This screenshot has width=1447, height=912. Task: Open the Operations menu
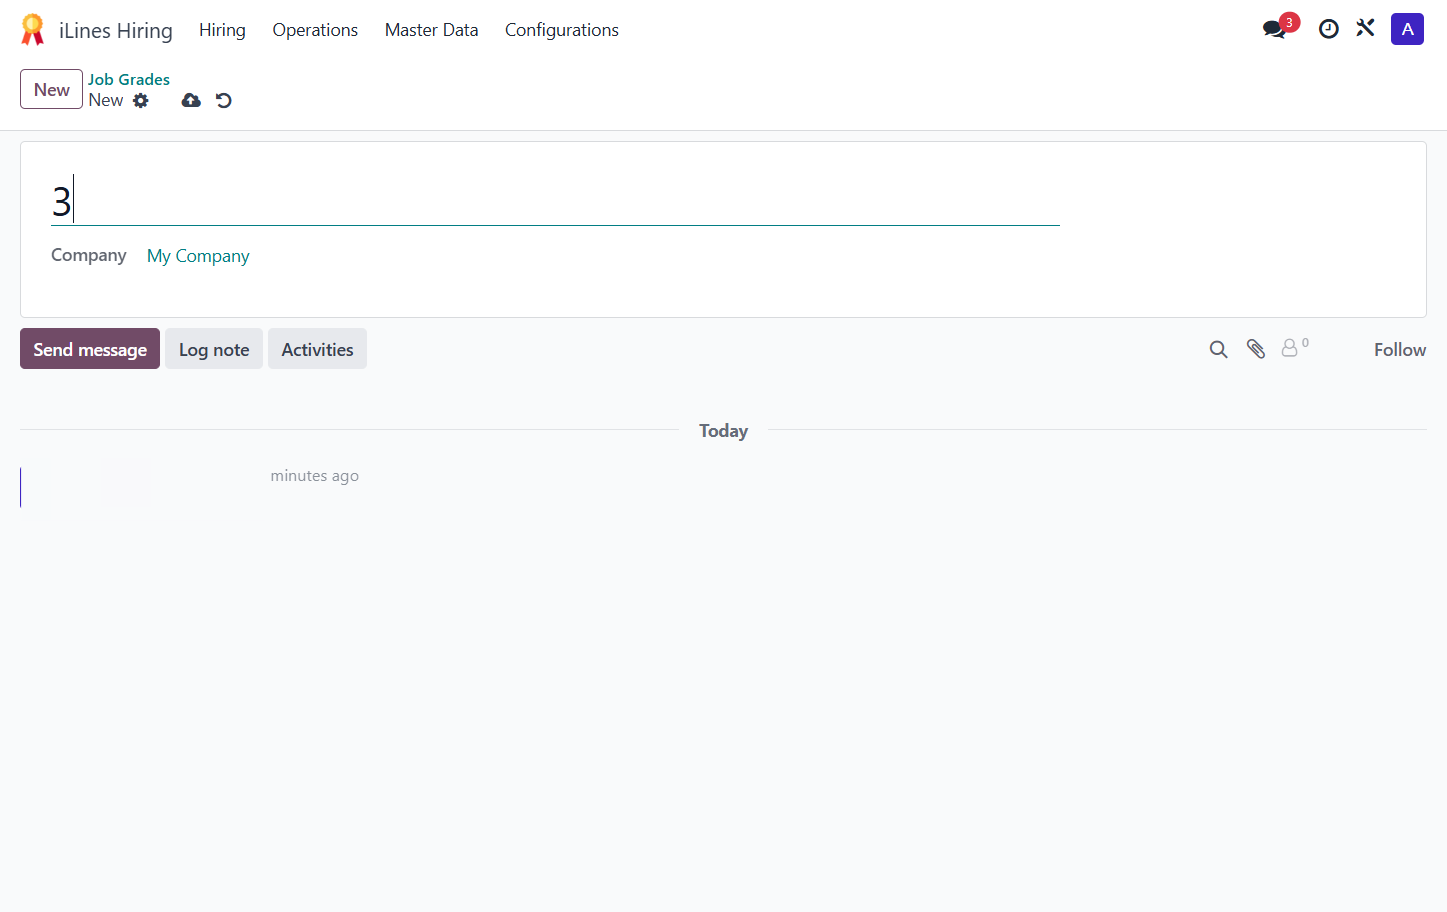click(315, 30)
